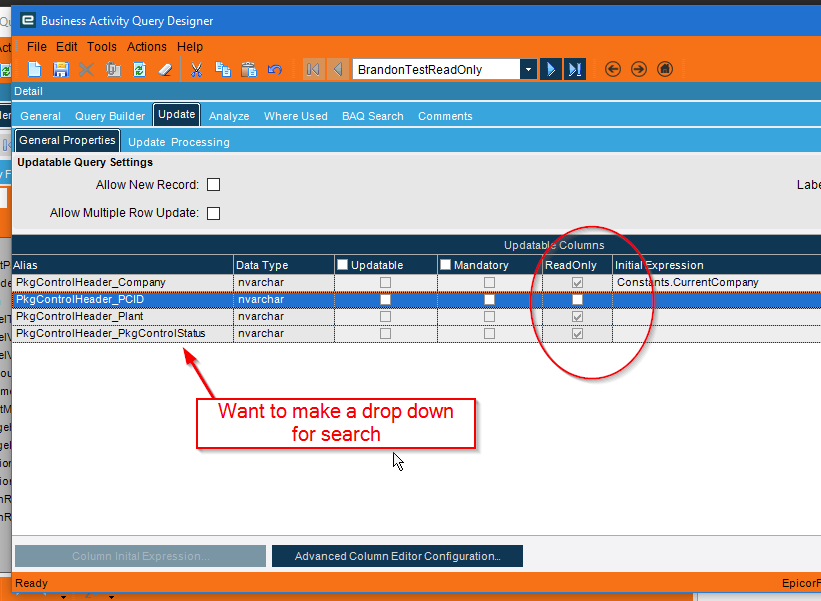Click Advanced Column Editor Configuration button

click(x=397, y=556)
